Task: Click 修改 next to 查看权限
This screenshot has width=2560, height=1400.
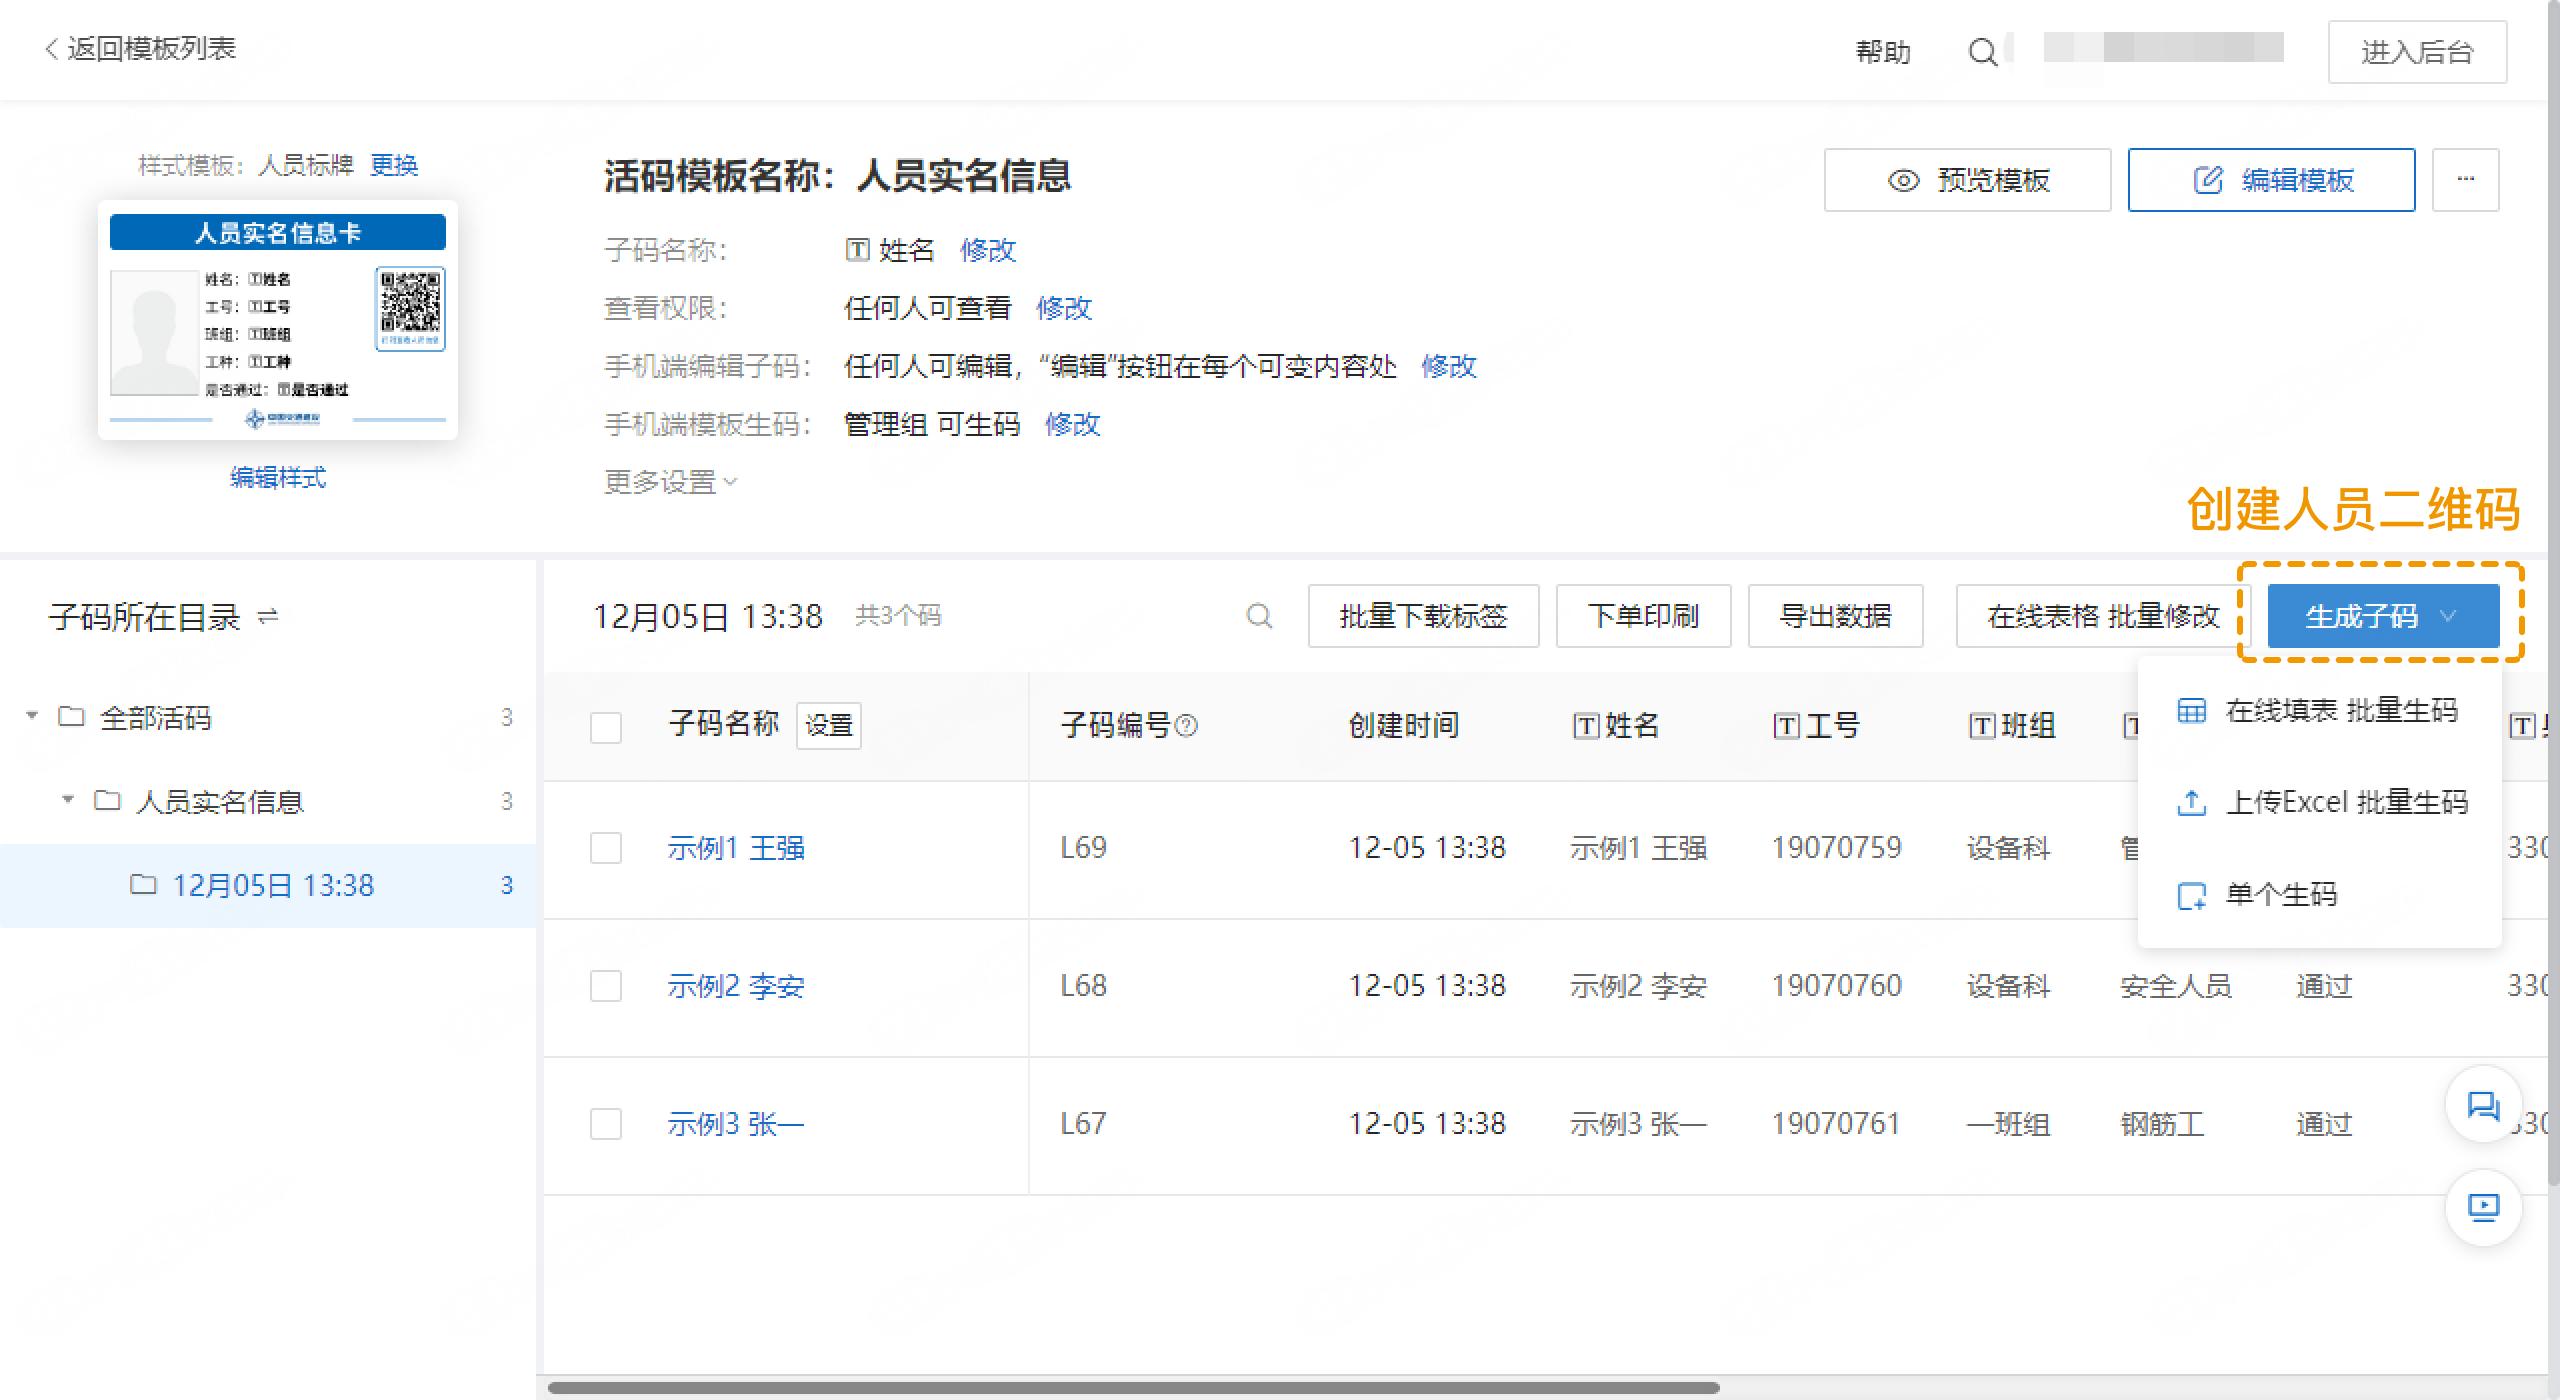Action: pos(1064,310)
